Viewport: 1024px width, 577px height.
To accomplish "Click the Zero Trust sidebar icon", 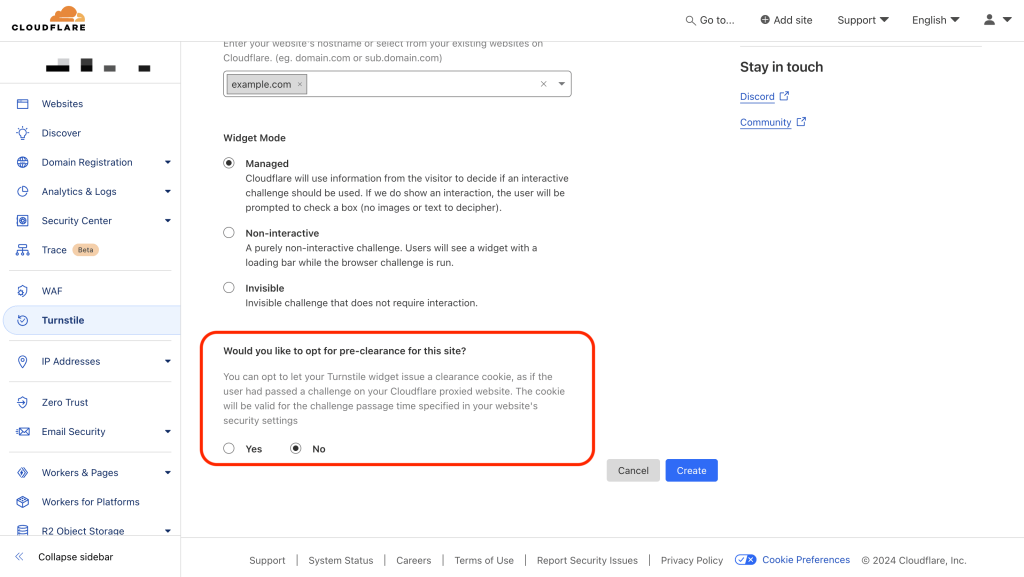I will (x=22, y=402).
